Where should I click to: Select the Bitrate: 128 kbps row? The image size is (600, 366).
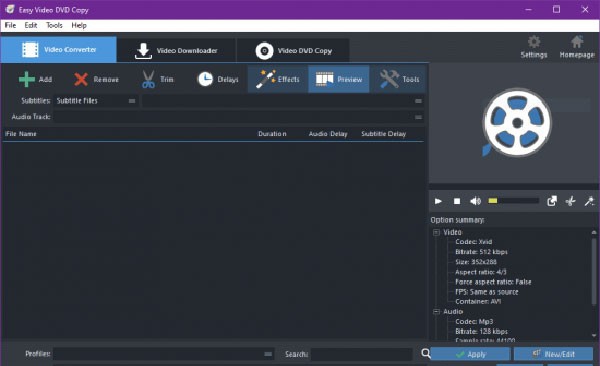point(481,332)
